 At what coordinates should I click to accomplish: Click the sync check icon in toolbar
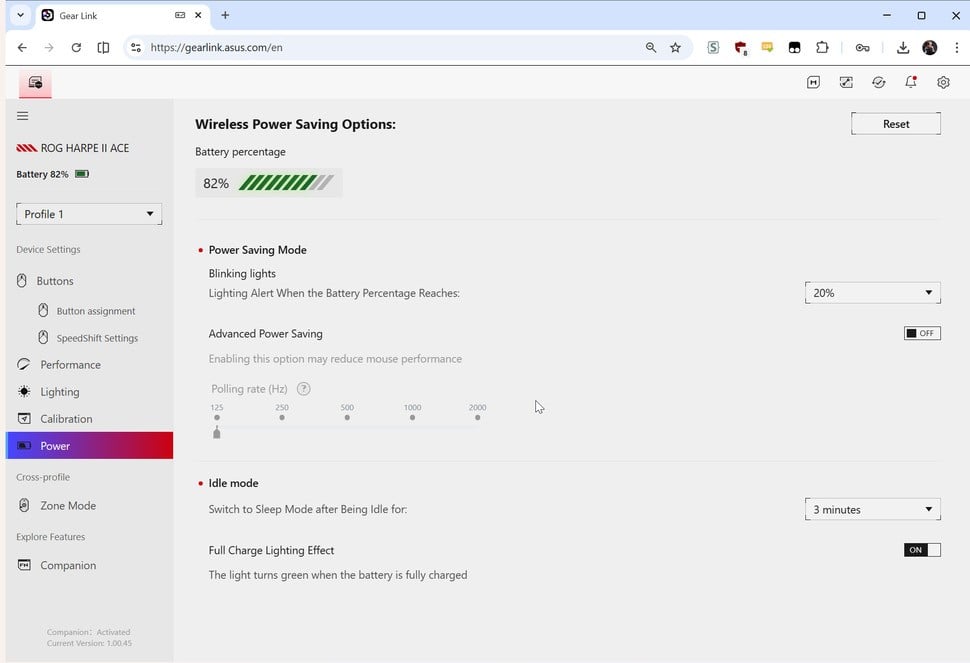878,82
